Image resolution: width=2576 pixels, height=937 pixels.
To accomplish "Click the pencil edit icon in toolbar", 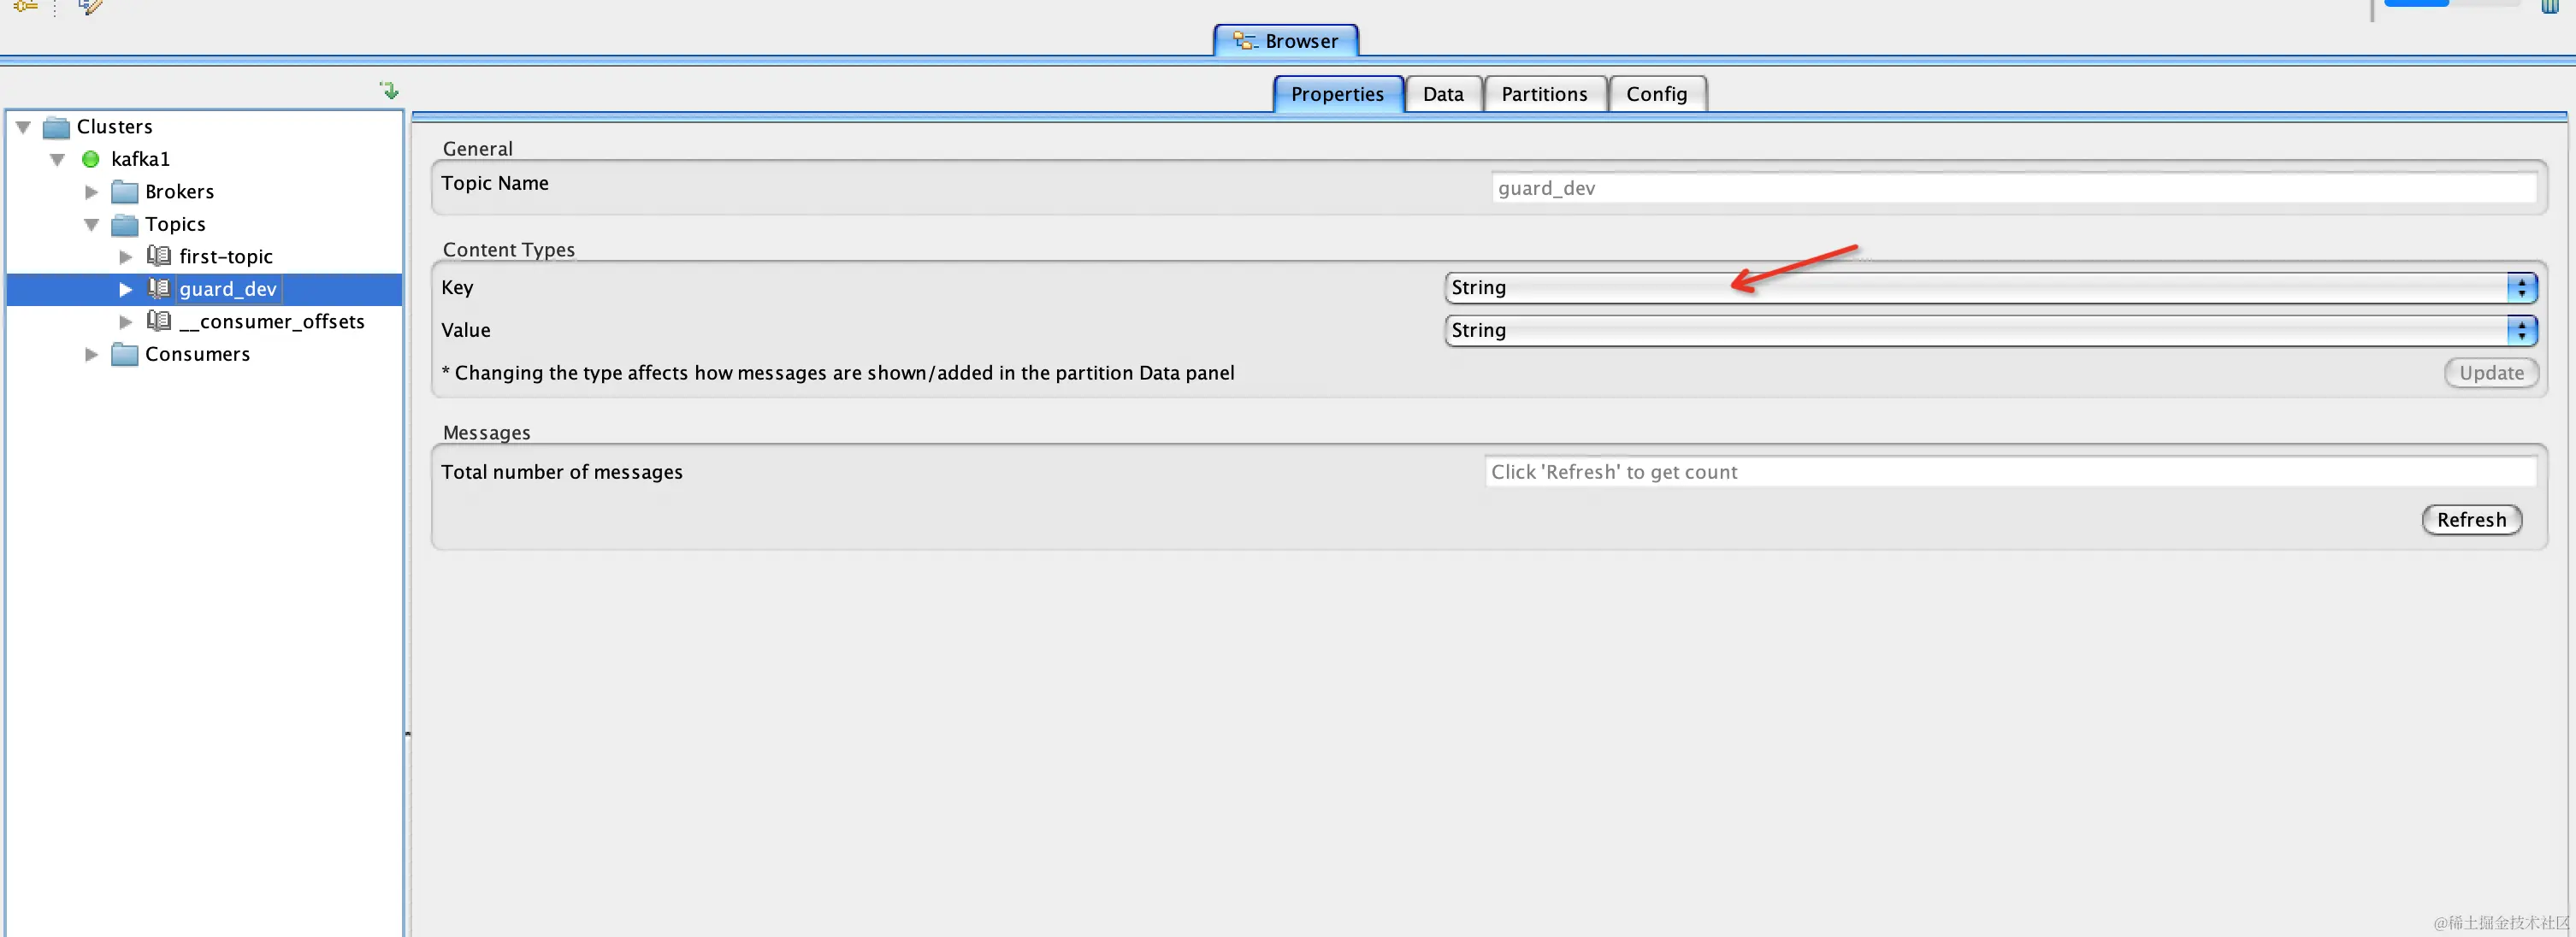I will (x=90, y=6).
